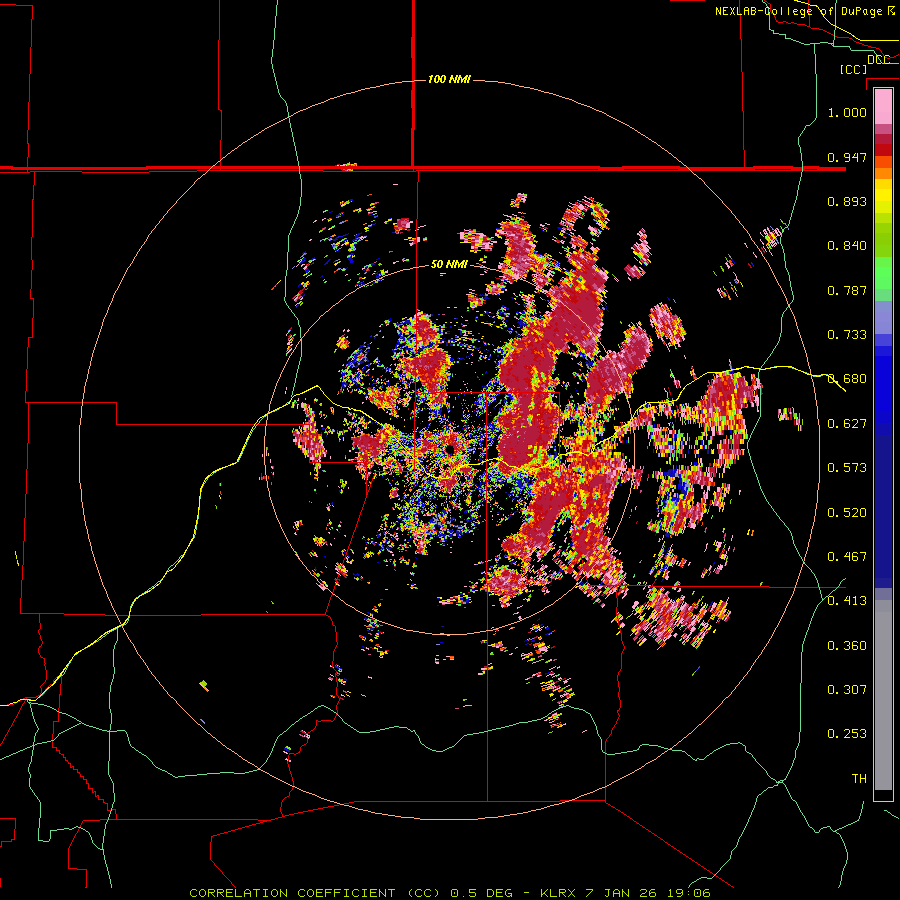Click the 0.787 scale value
The width and height of the screenshot is (900, 900).
(x=847, y=290)
